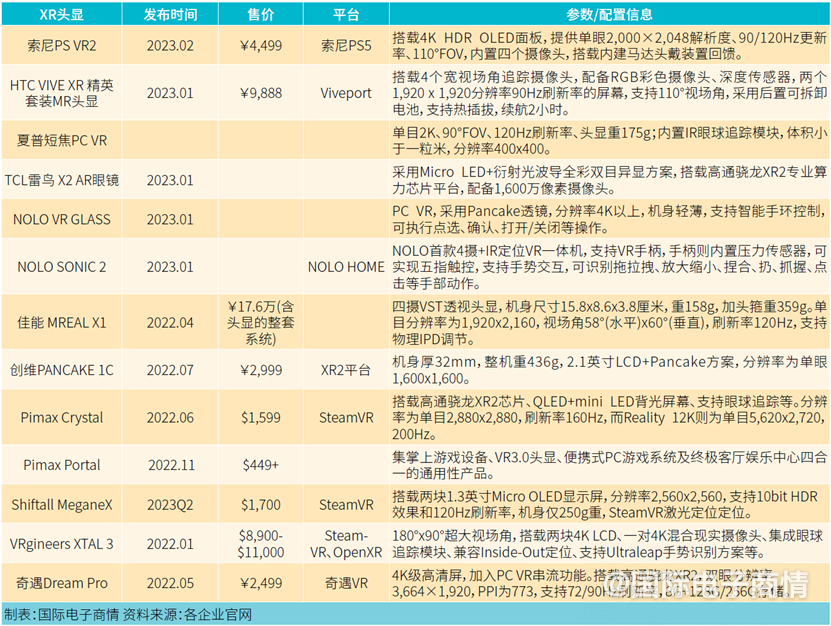Click the 索尼PS VR2 specs description text
This screenshot has width=831, height=626.
[609, 46]
